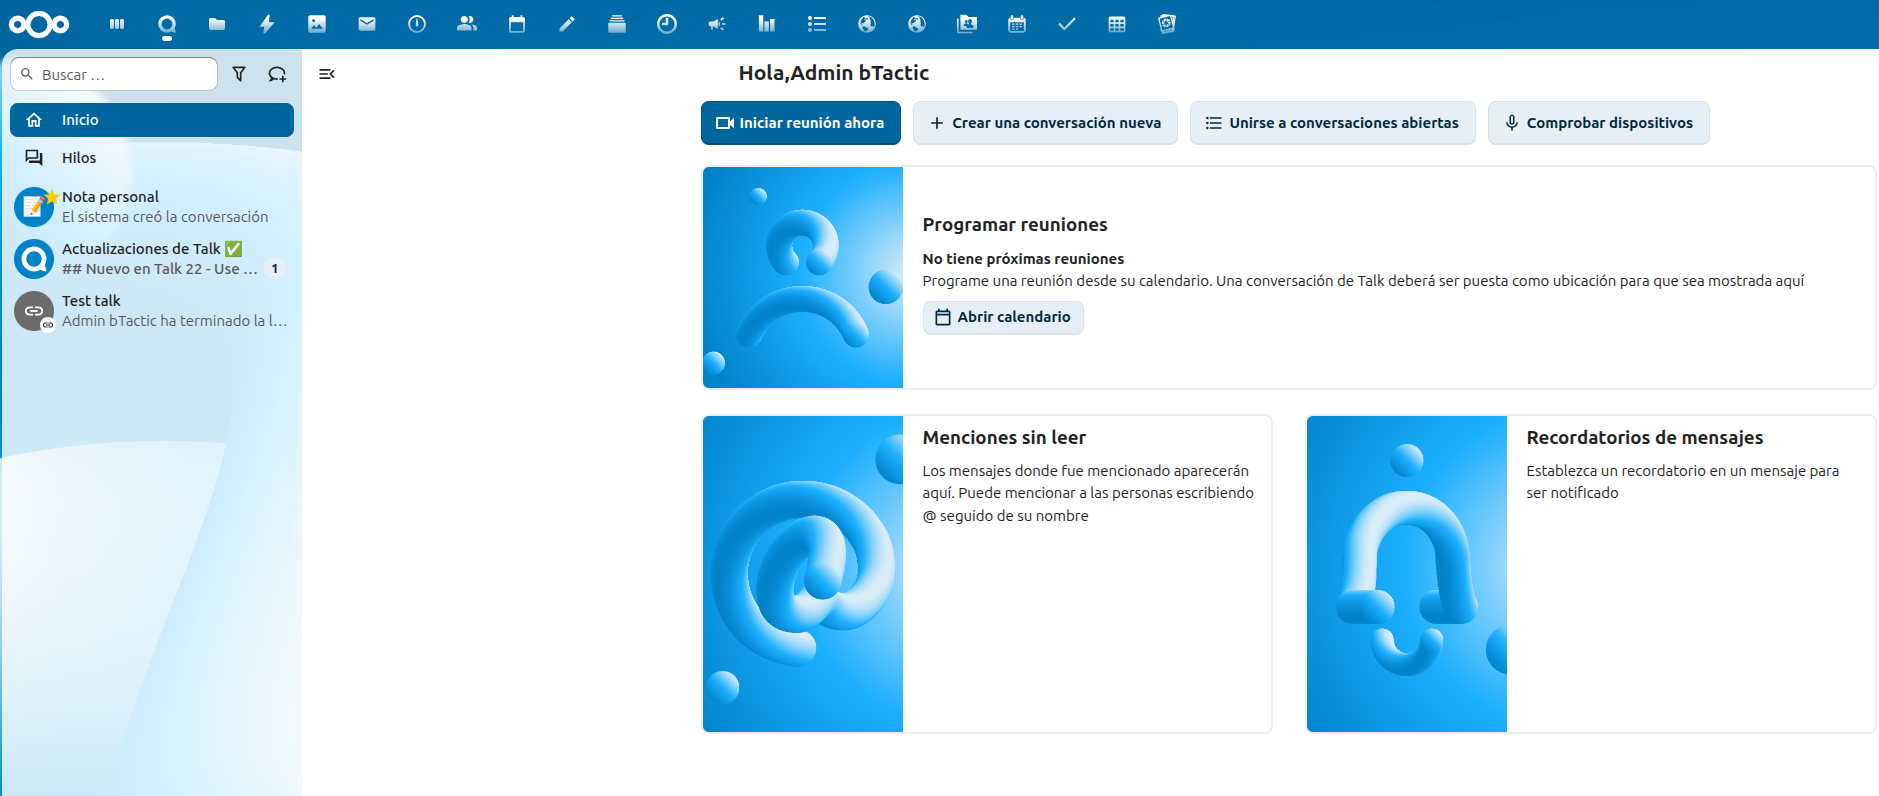Select the Inicio navigation item

[152, 120]
